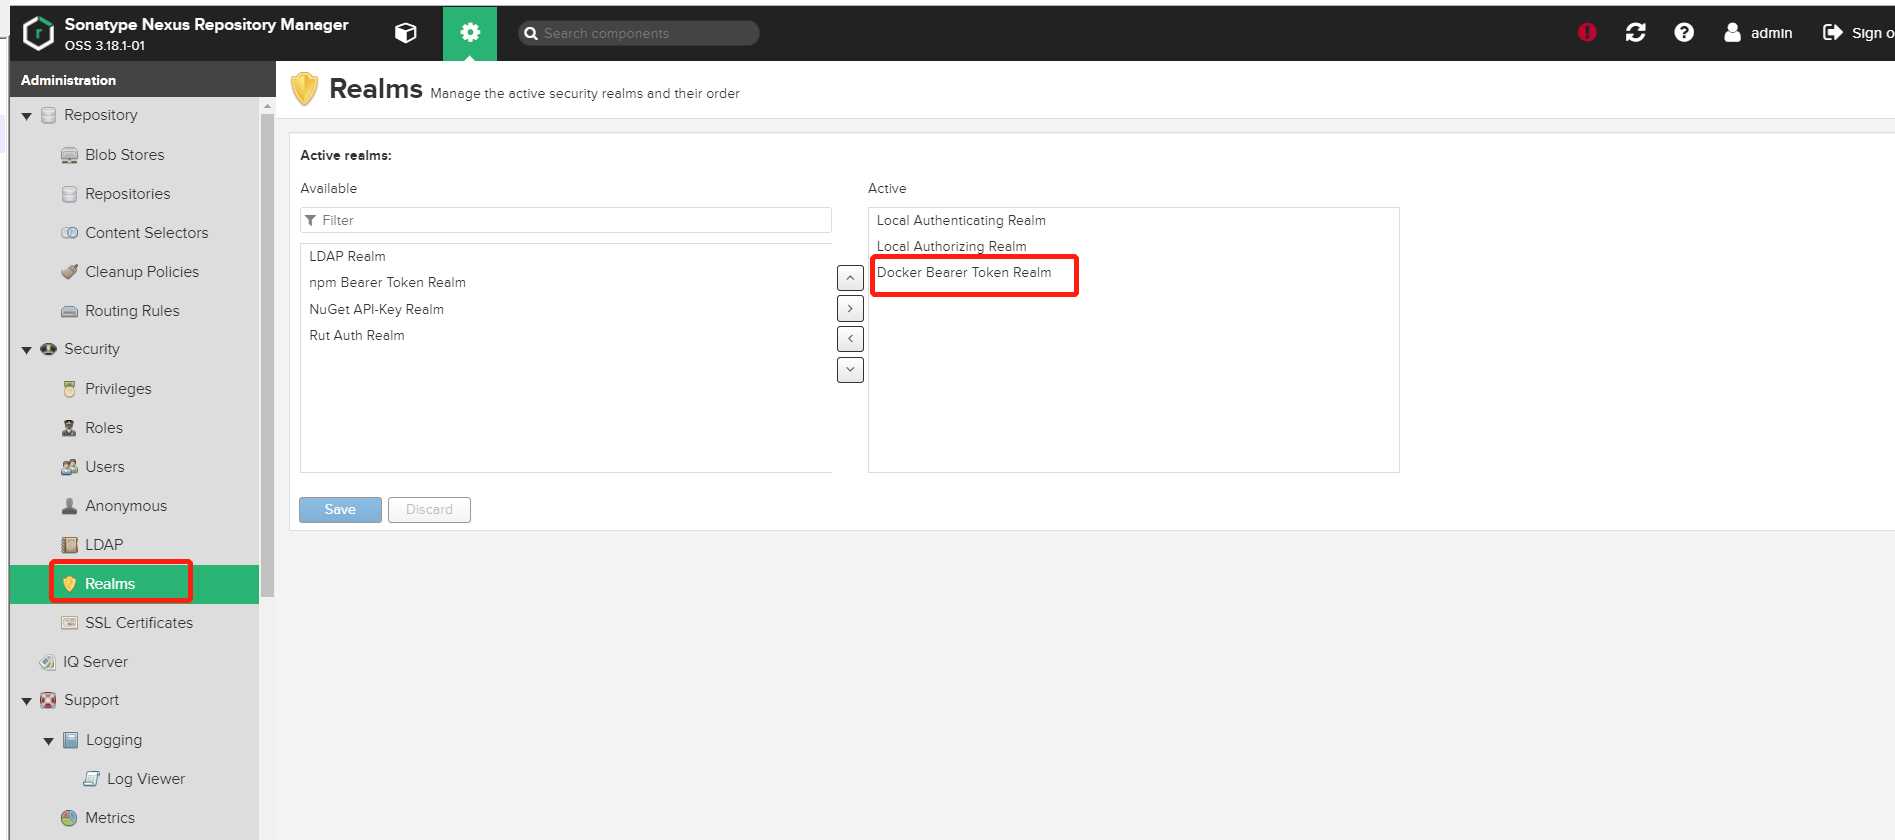Viewport: 1895px width, 840px height.
Task: Click the Support lifebuoy icon
Action: tap(48, 700)
